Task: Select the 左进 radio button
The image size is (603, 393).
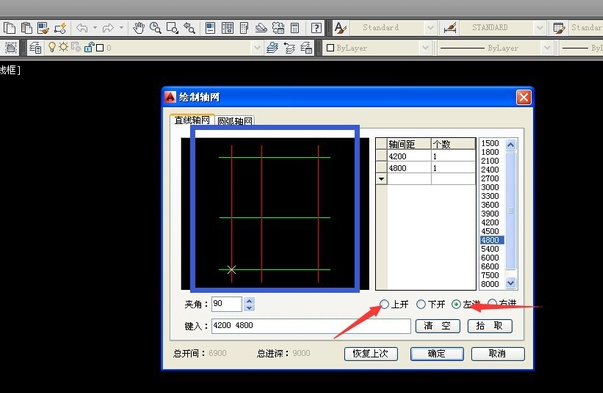Action: point(456,304)
